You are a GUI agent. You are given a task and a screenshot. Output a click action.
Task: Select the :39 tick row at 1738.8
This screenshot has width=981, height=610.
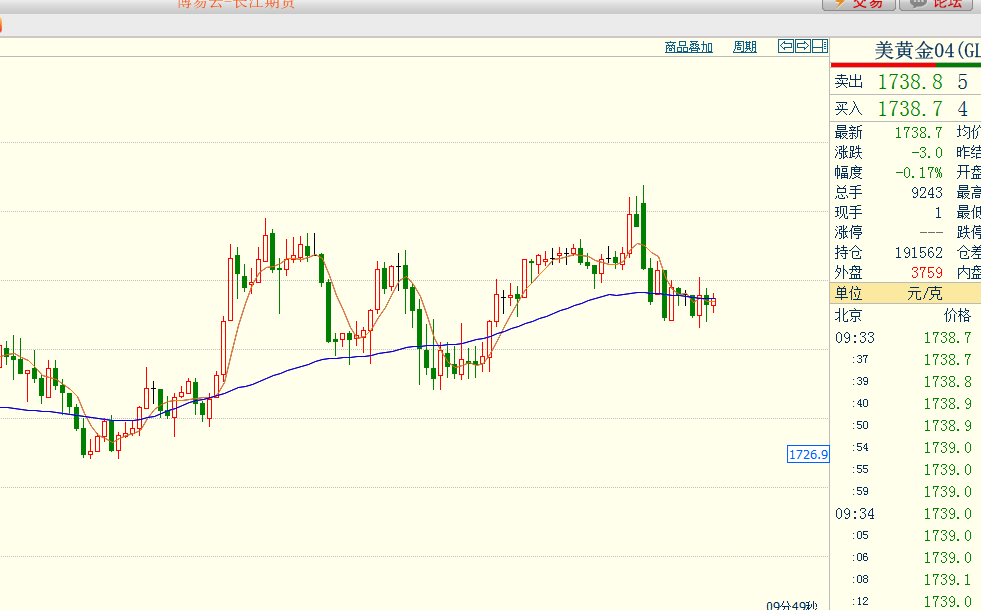pos(905,381)
